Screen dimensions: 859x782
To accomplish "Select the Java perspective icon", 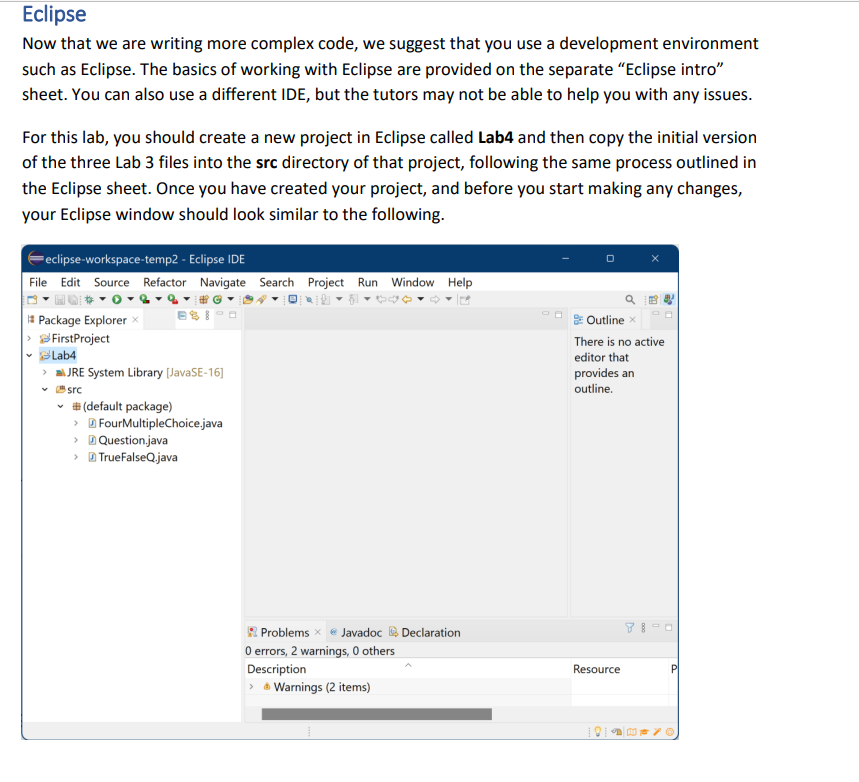I will [669, 299].
